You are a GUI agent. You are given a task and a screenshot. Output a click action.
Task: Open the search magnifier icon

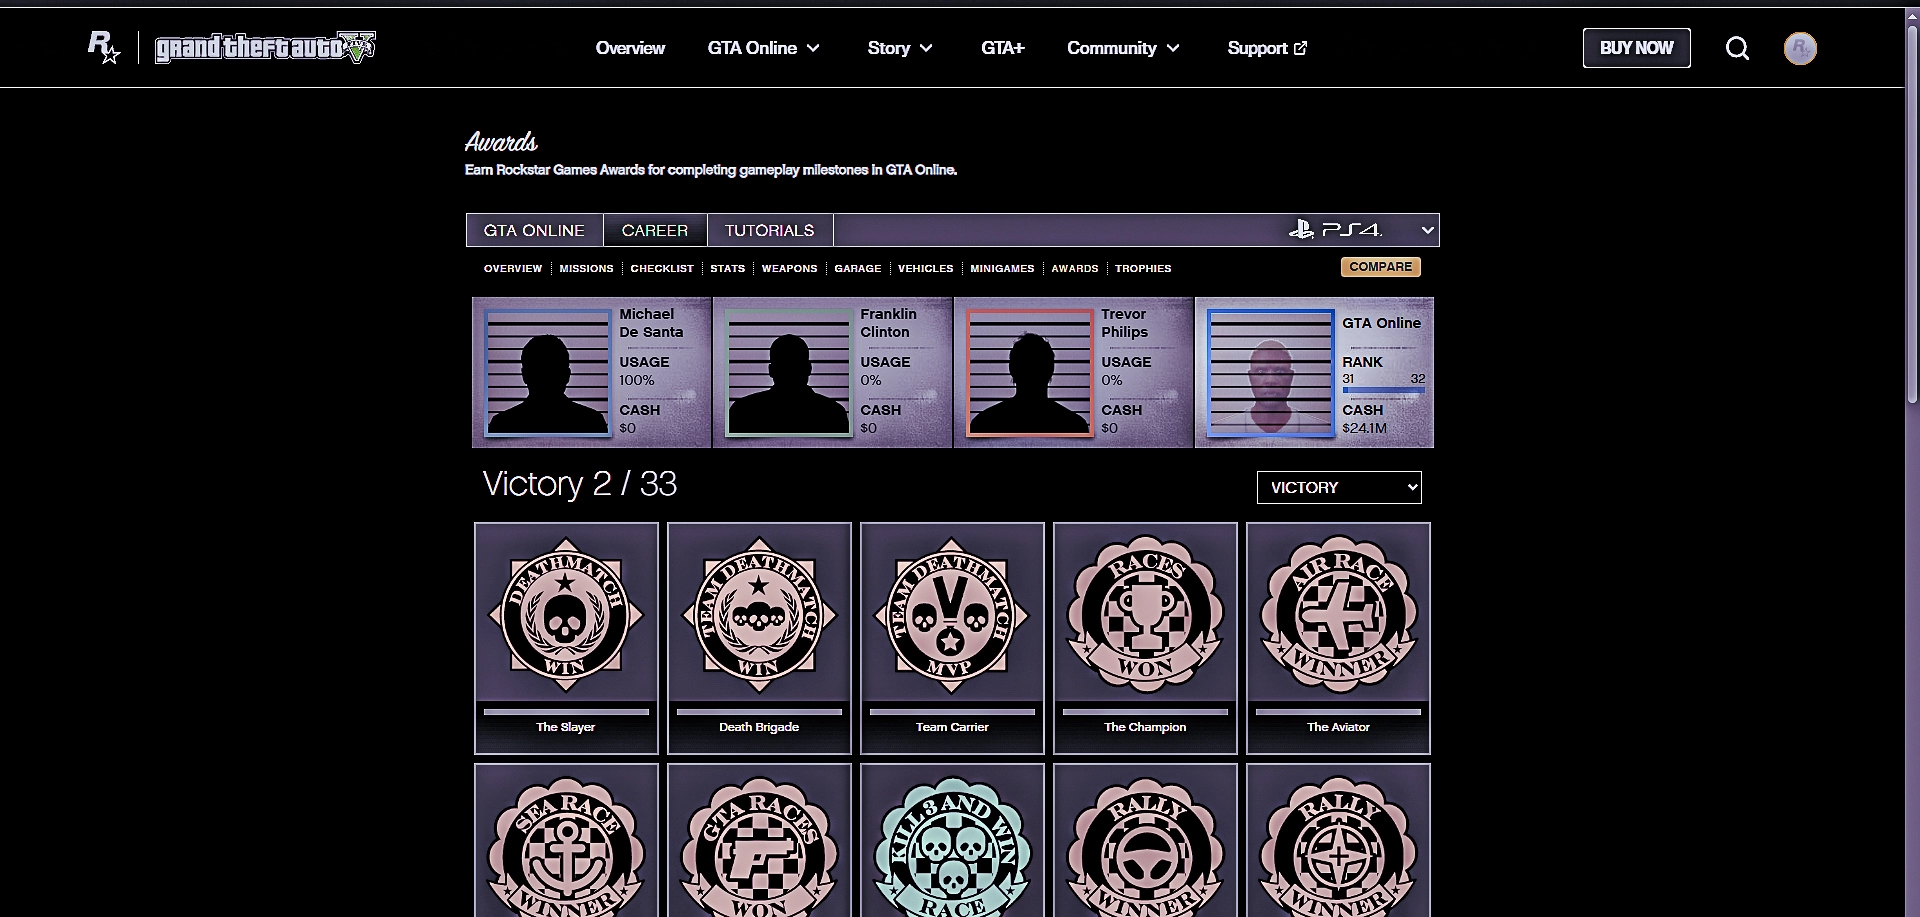coord(1737,48)
